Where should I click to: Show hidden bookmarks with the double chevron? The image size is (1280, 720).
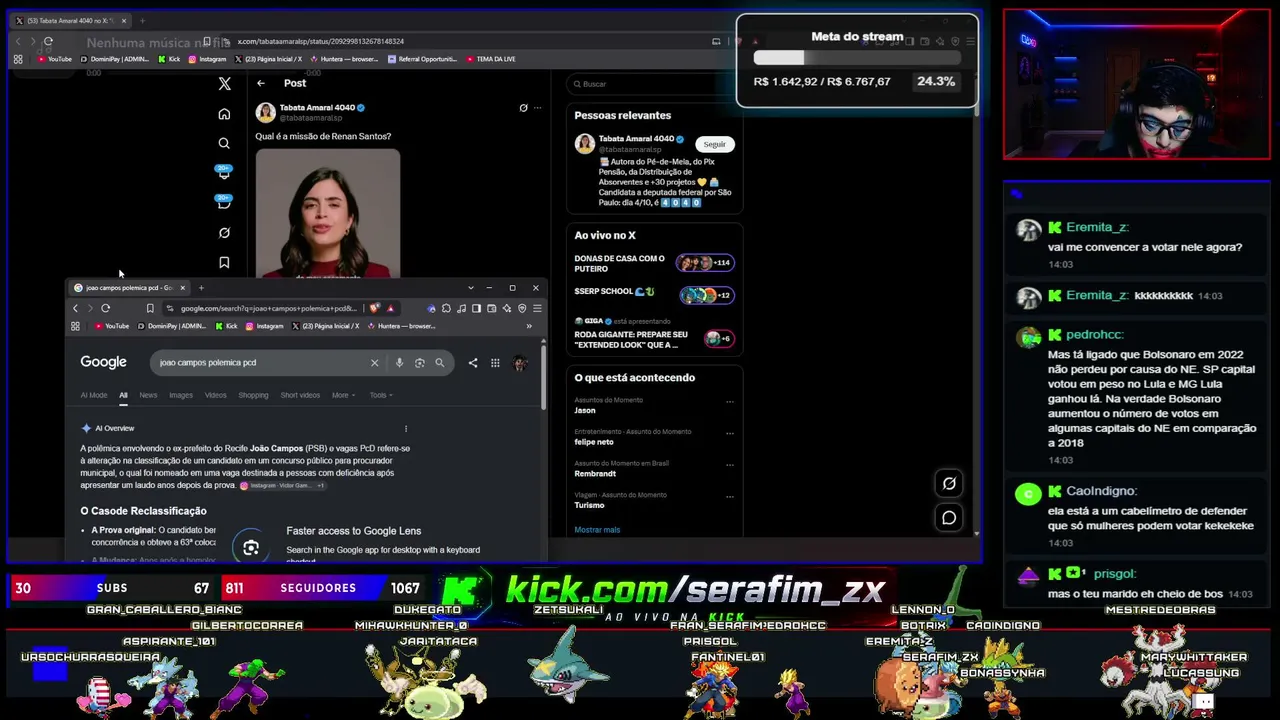(x=529, y=326)
